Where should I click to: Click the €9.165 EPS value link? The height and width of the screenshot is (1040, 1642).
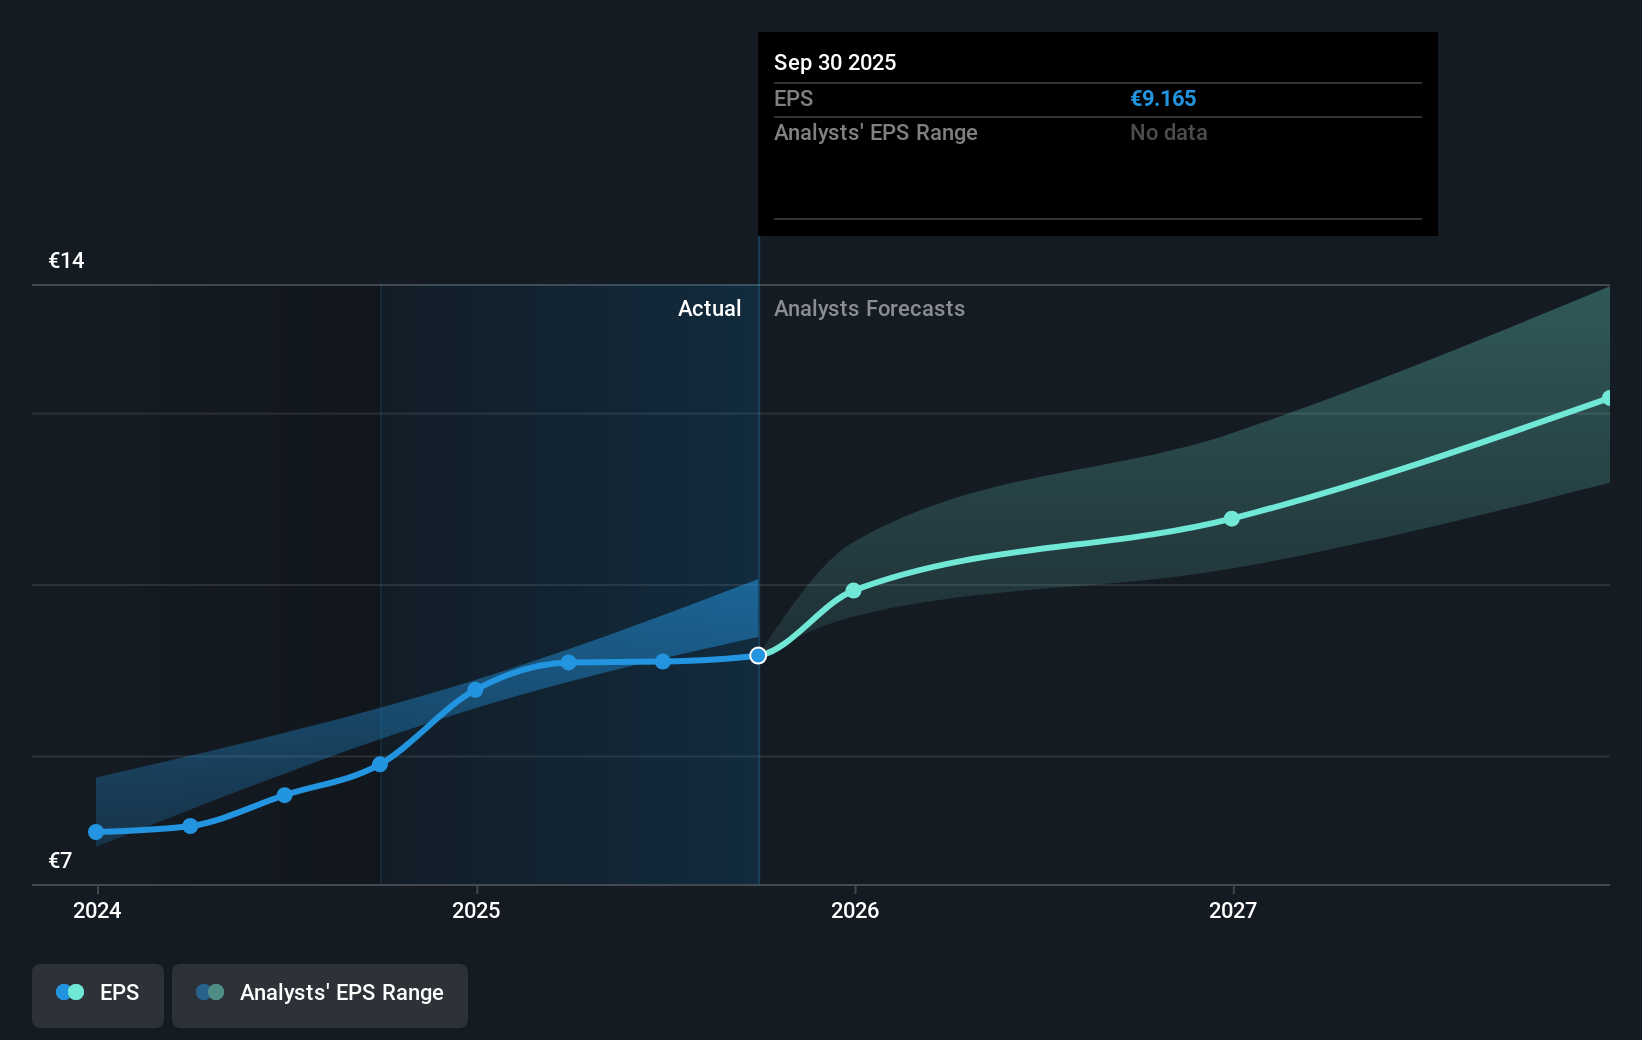click(x=1163, y=98)
